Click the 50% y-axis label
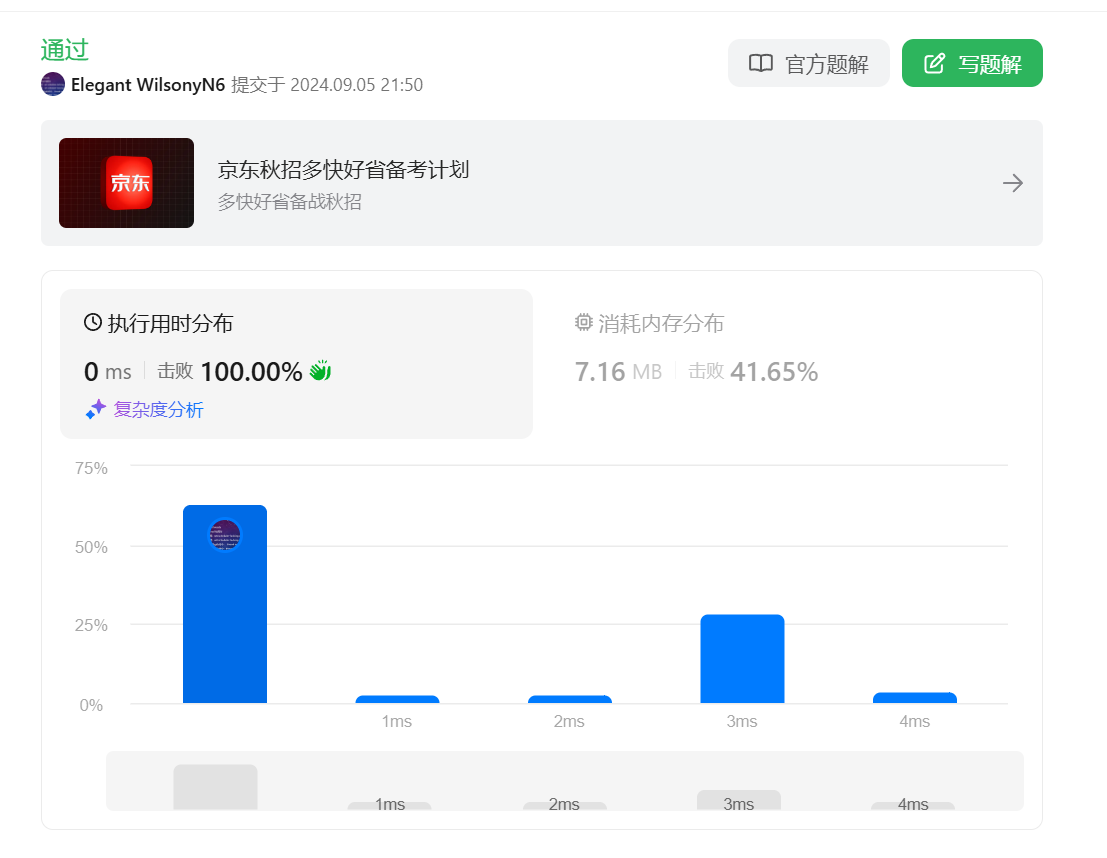Screen dimensions: 1107x858 [91, 547]
